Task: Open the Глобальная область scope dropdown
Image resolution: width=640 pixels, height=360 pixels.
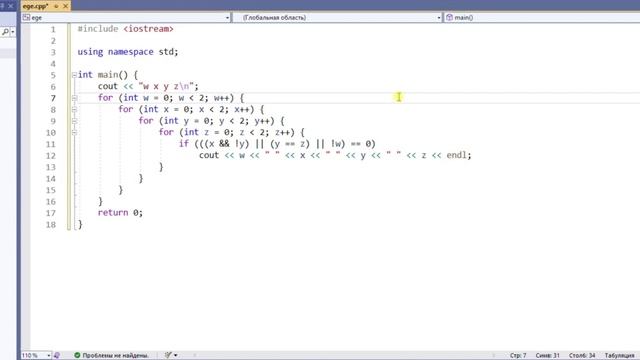Action: 439,18
